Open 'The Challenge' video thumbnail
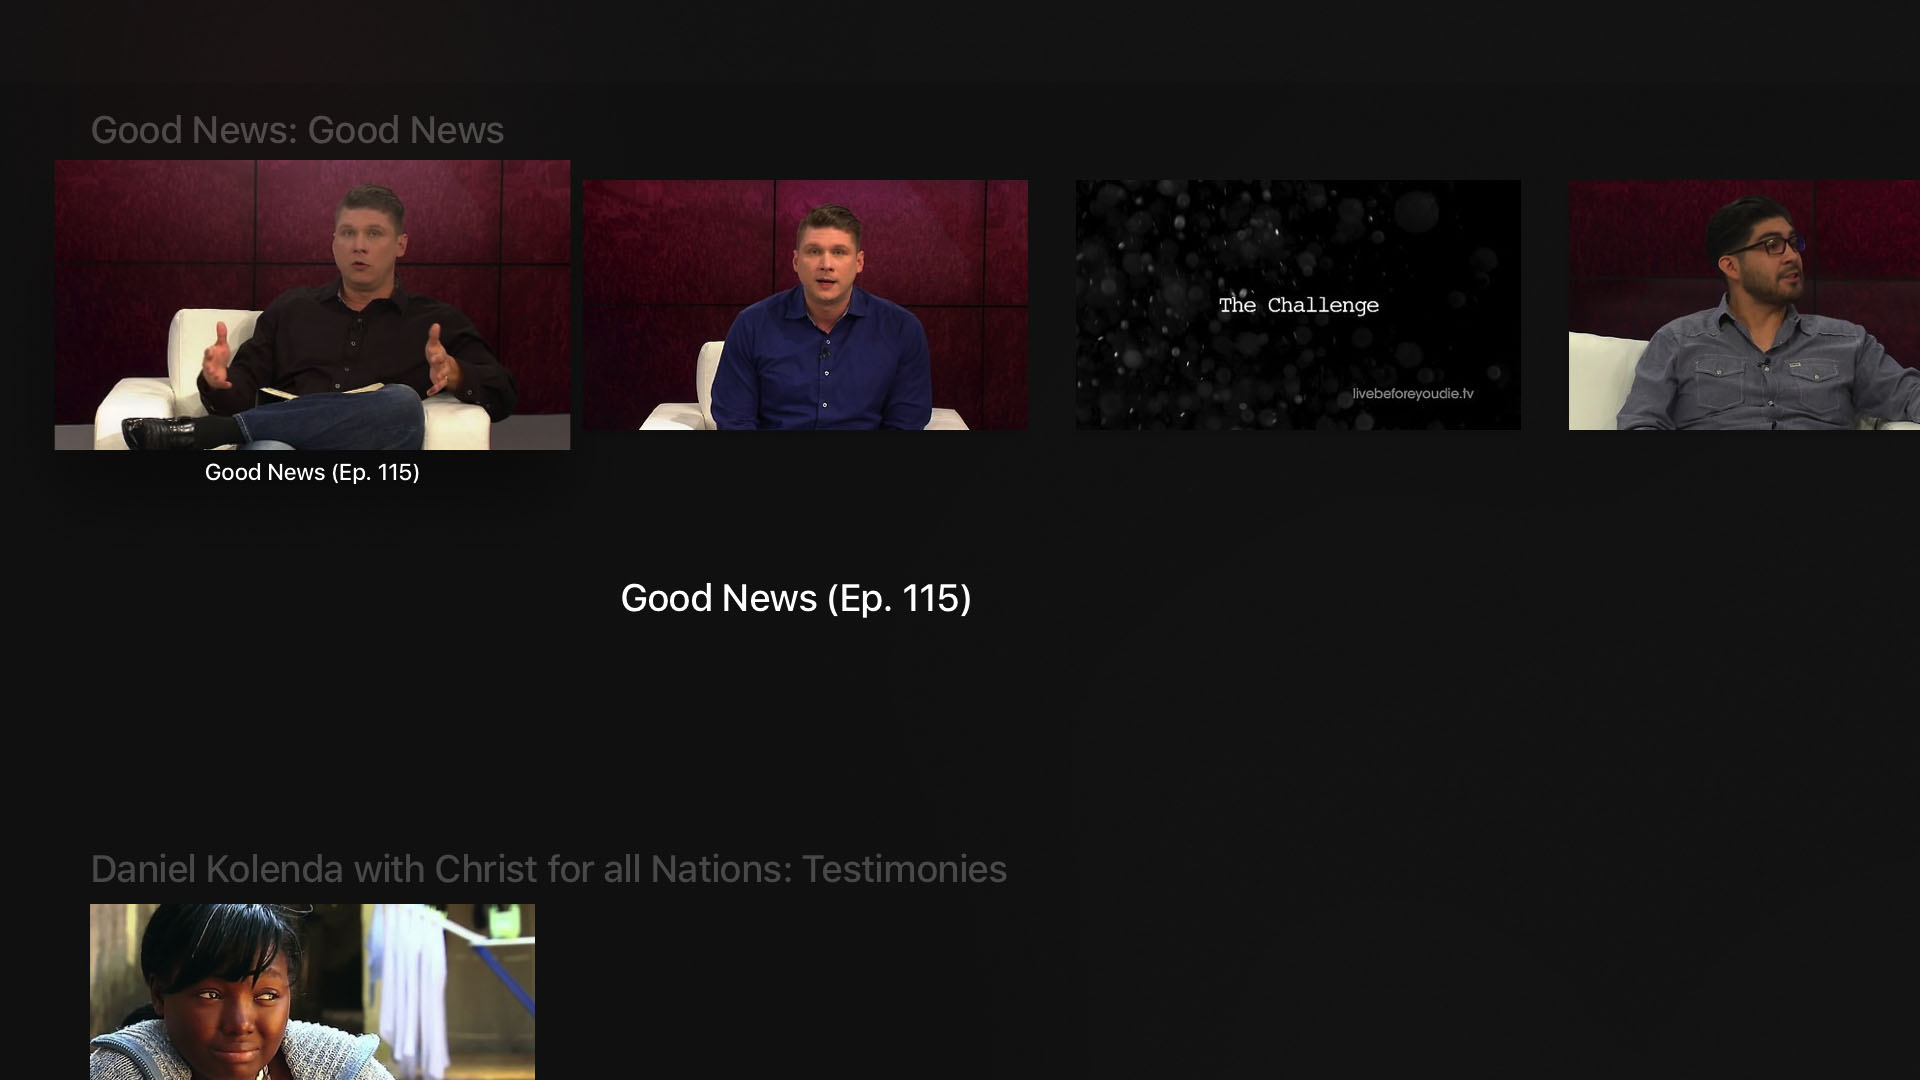 coord(1298,305)
